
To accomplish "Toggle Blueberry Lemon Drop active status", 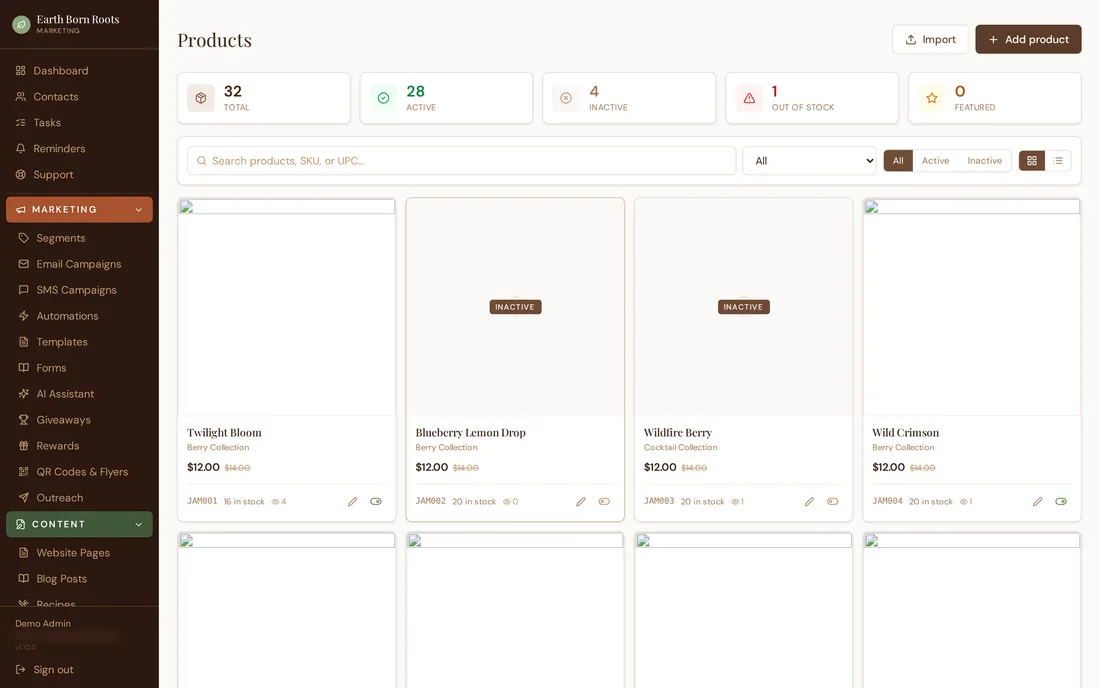I will tap(604, 501).
